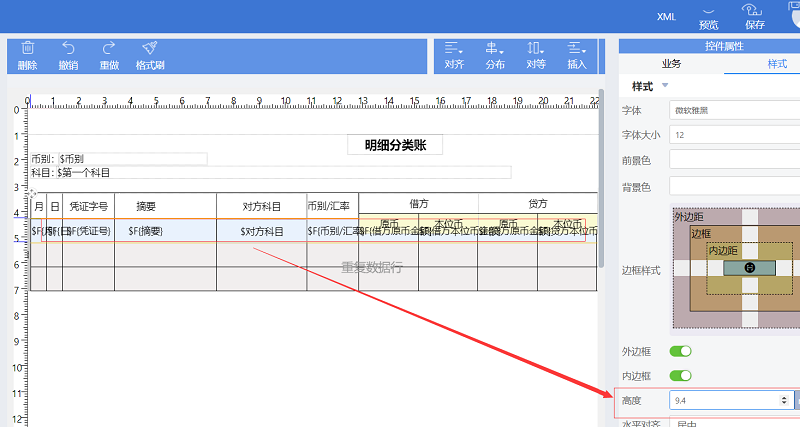Toggle the 内边框 inner border switch
The height and width of the screenshot is (427, 800).
click(x=680, y=375)
